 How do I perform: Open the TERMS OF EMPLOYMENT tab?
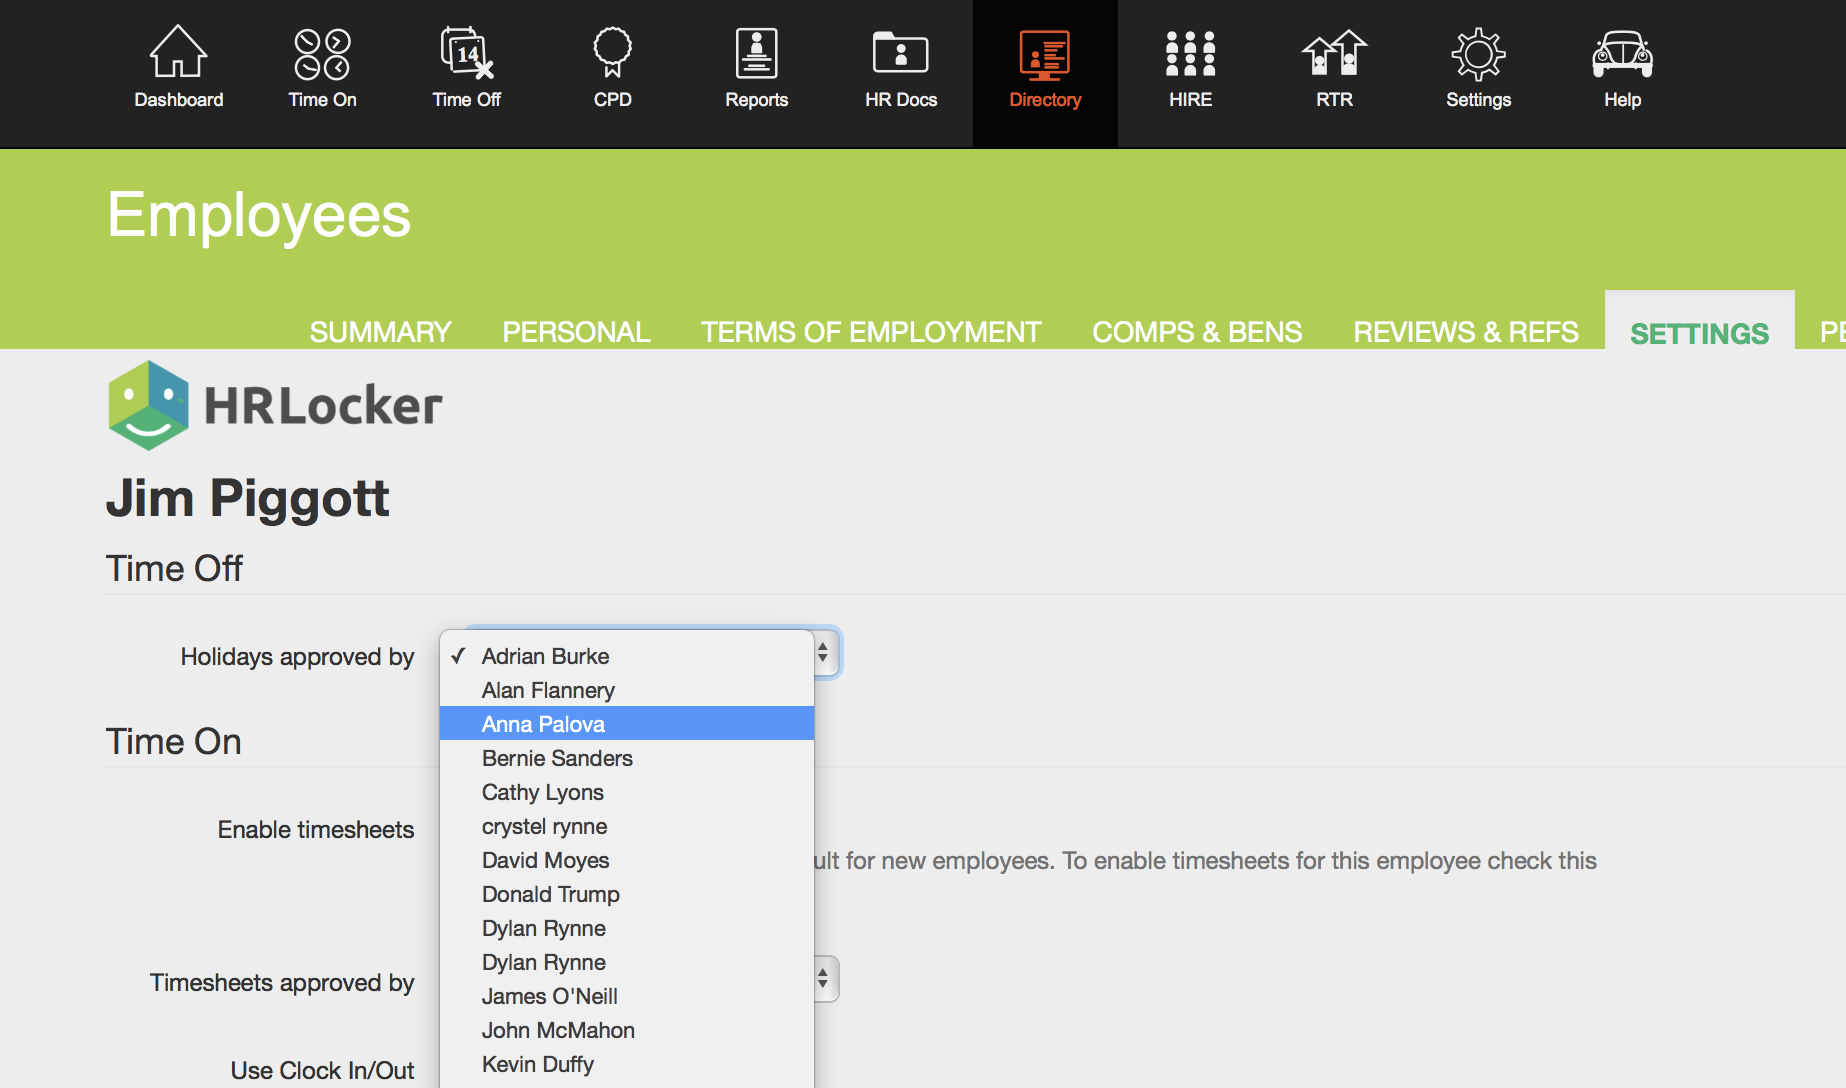[x=871, y=332]
